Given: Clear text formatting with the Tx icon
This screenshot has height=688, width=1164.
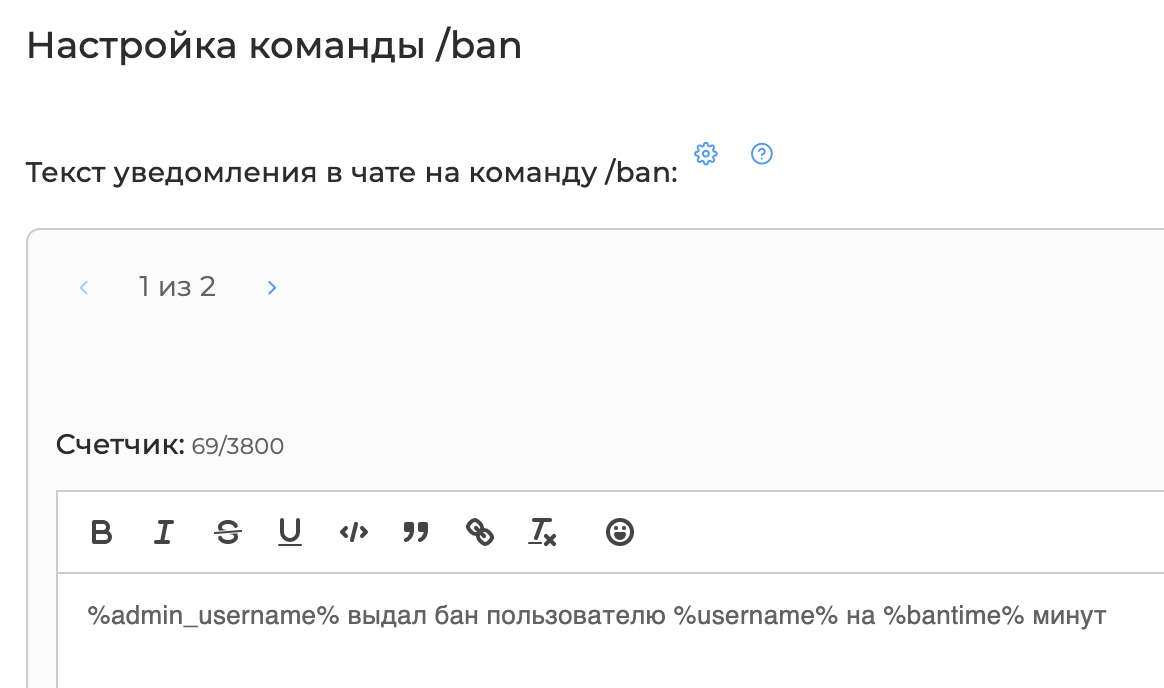Looking at the screenshot, I should (543, 532).
